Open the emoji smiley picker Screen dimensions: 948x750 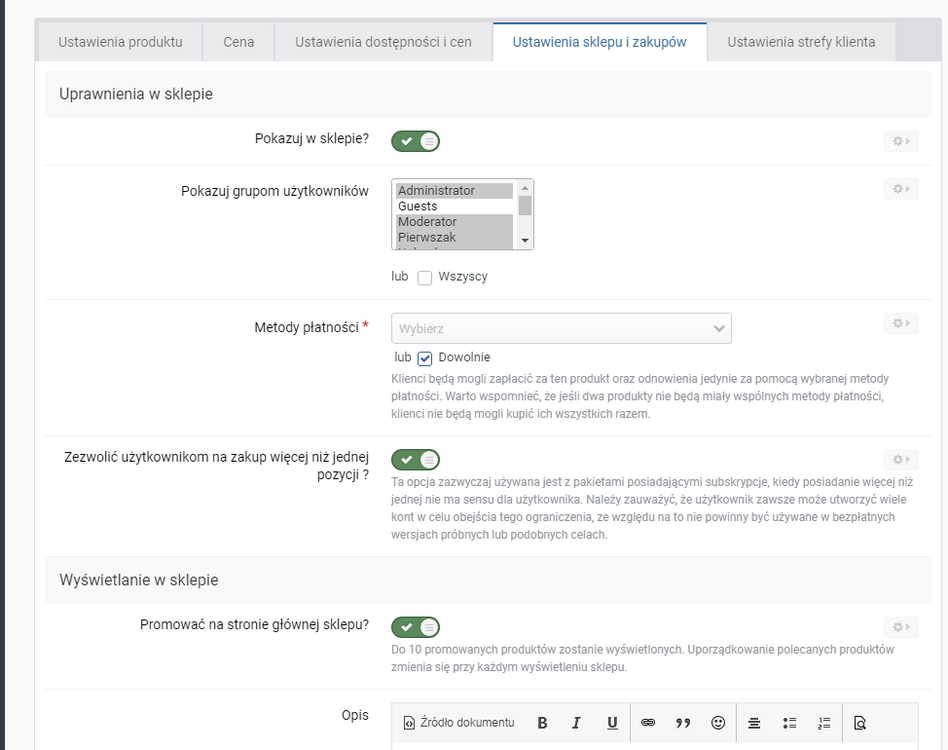718,723
